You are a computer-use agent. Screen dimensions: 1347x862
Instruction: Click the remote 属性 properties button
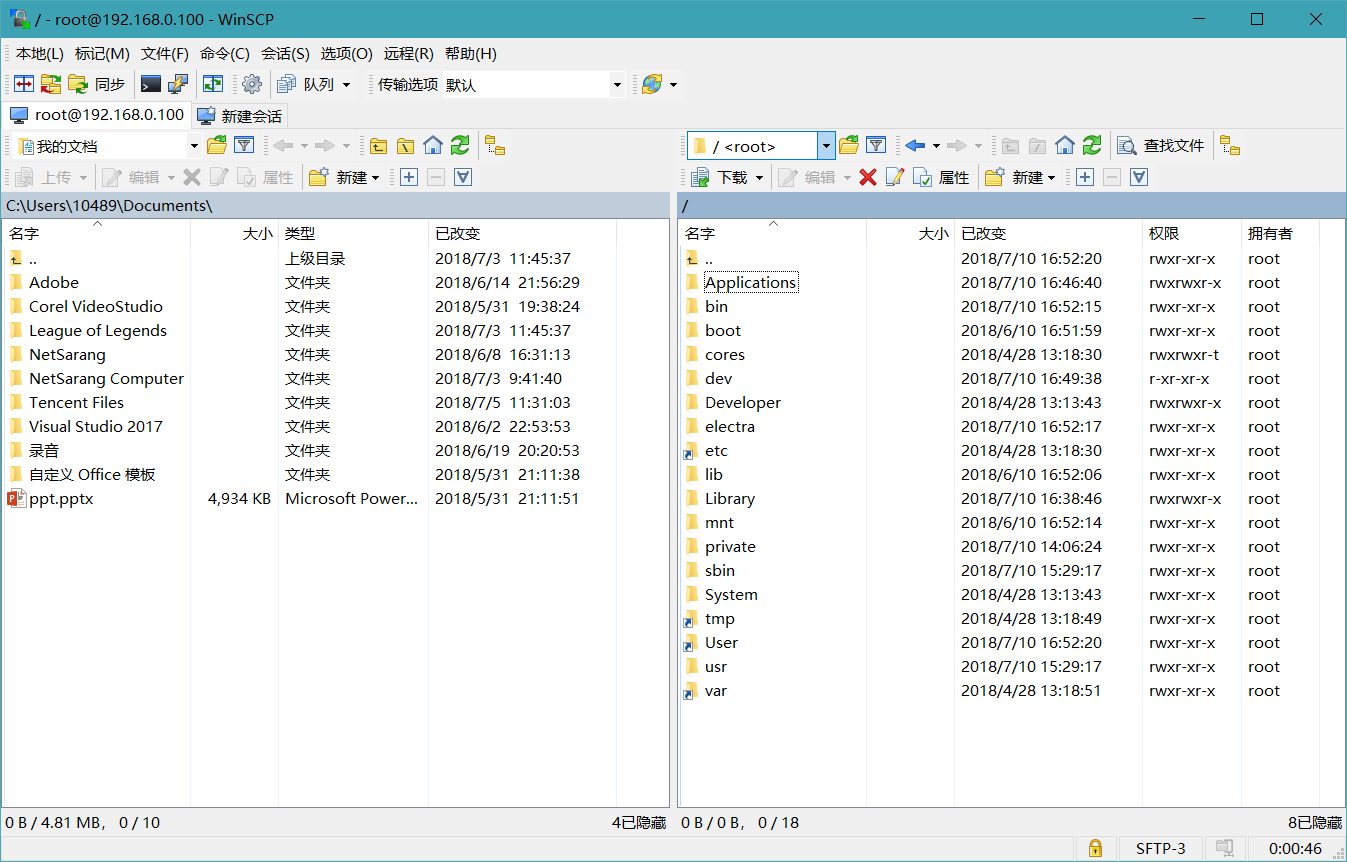click(942, 177)
